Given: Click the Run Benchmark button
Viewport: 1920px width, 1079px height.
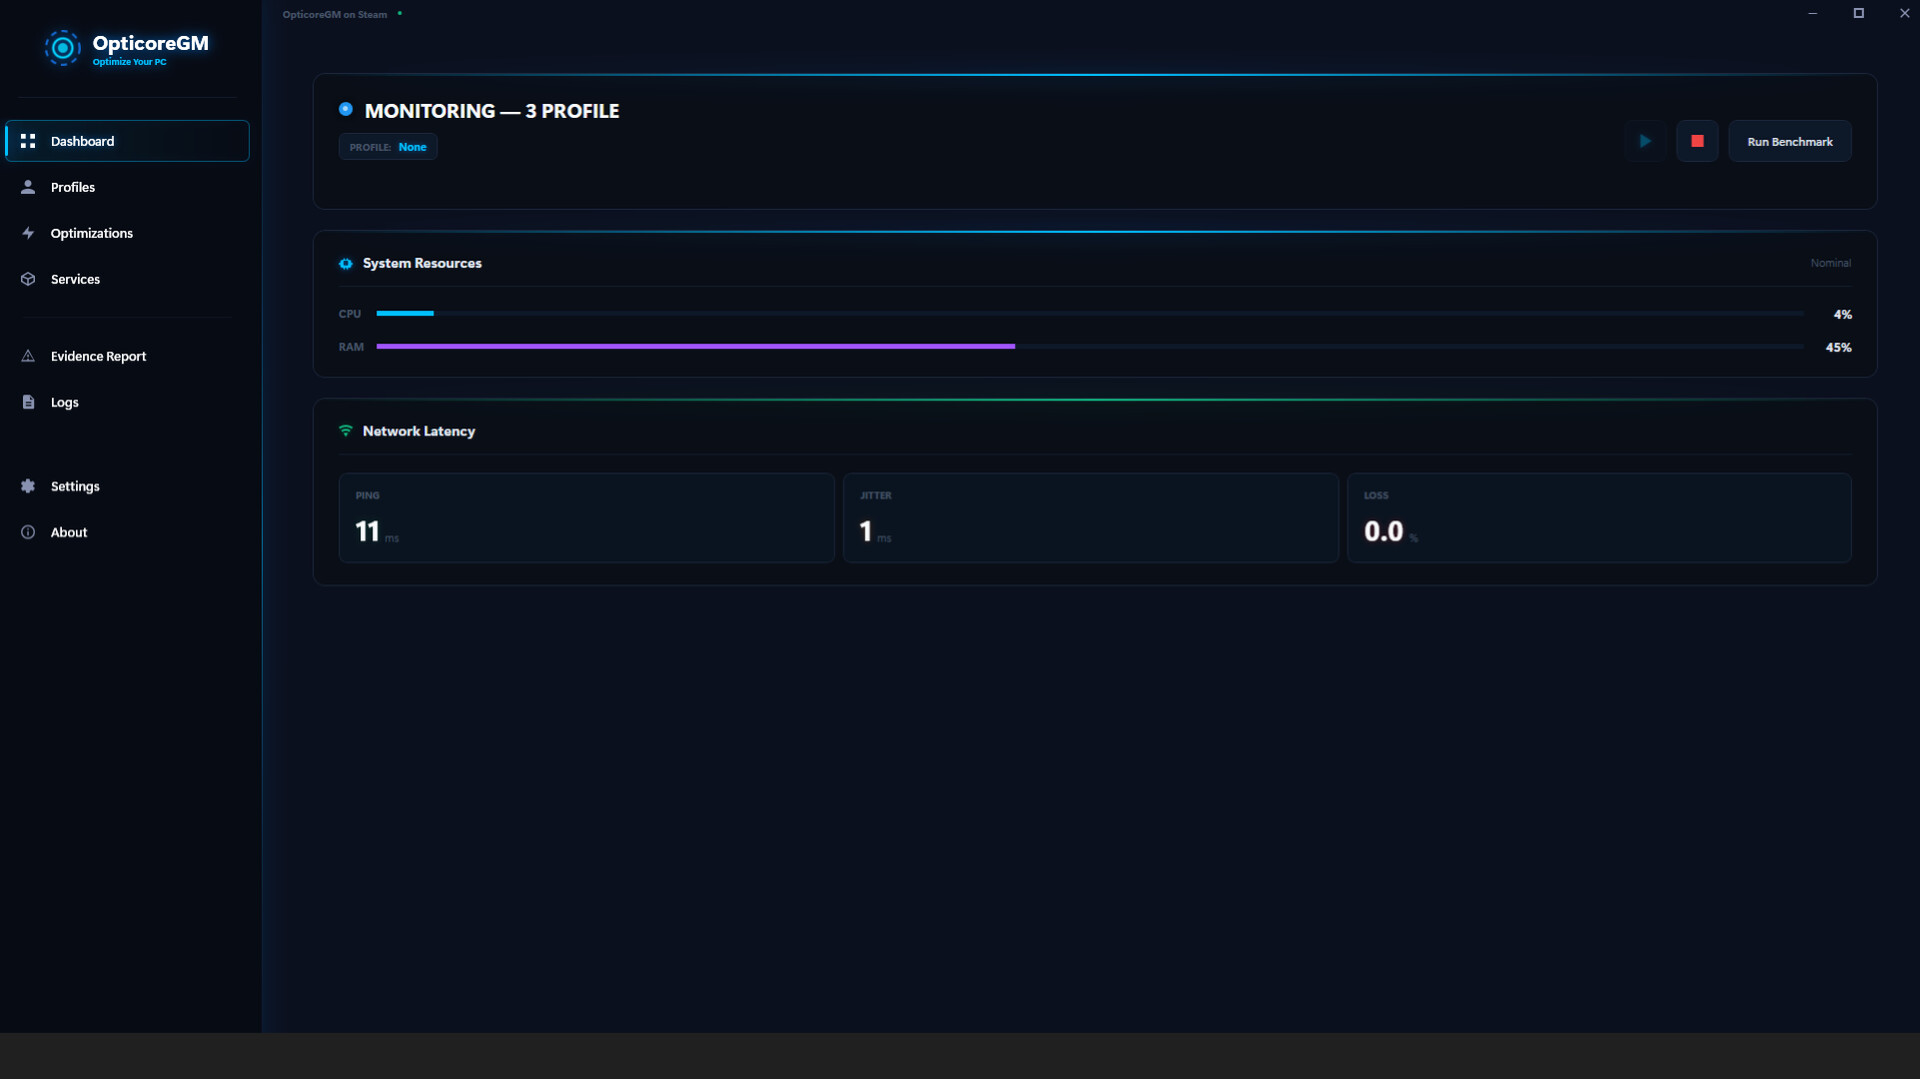Looking at the screenshot, I should click(1789, 141).
